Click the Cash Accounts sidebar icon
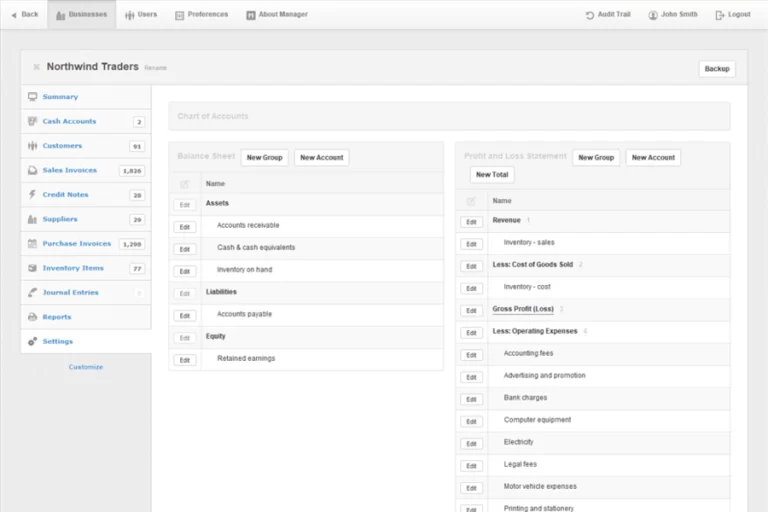The height and width of the screenshot is (512, 768). tap(32, 121)
